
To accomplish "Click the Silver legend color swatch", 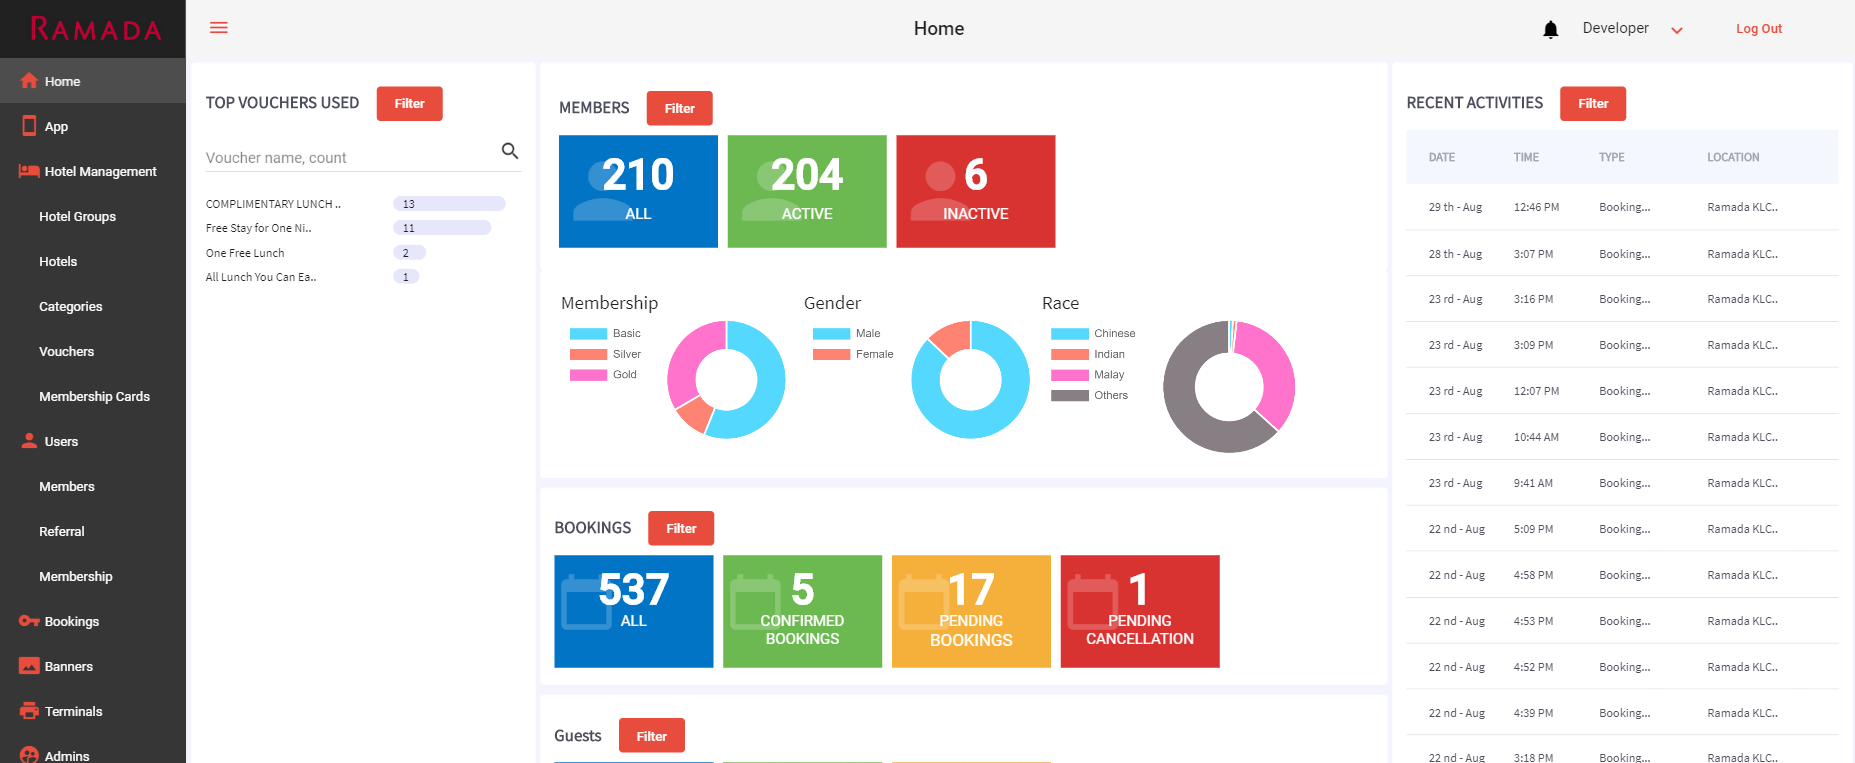I will coord(588,354).
